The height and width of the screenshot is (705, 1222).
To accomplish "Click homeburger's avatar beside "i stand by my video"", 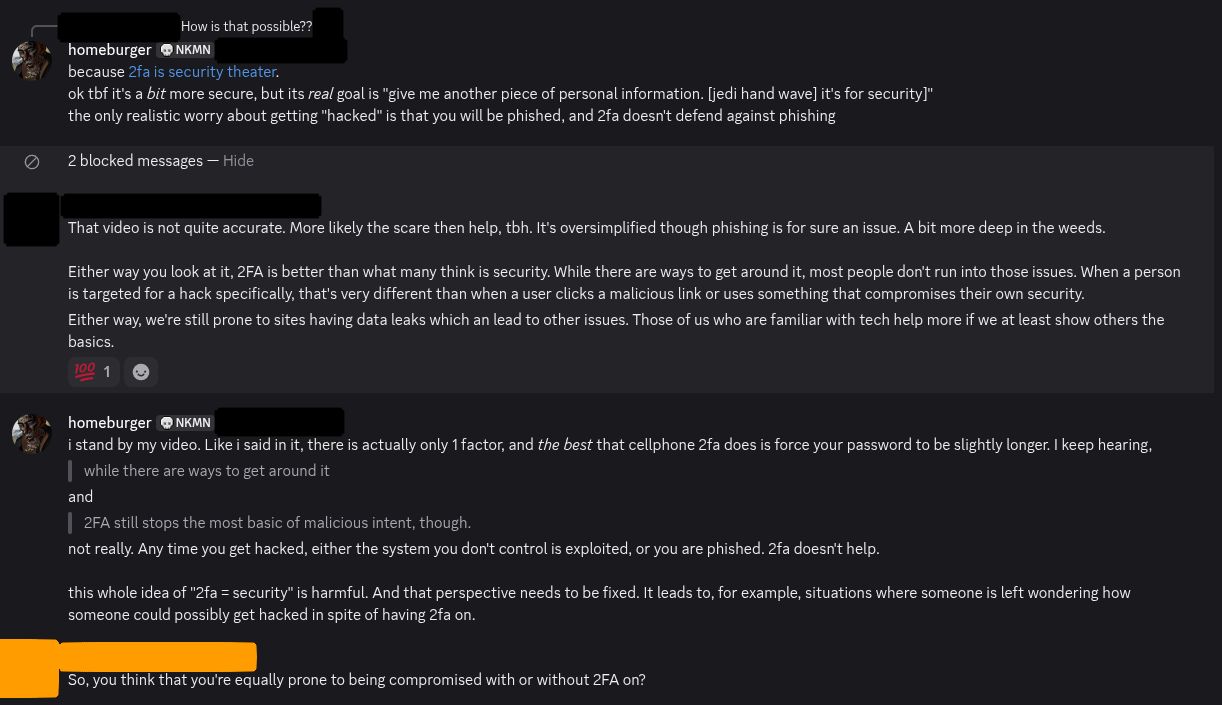I will pos(31,433).
